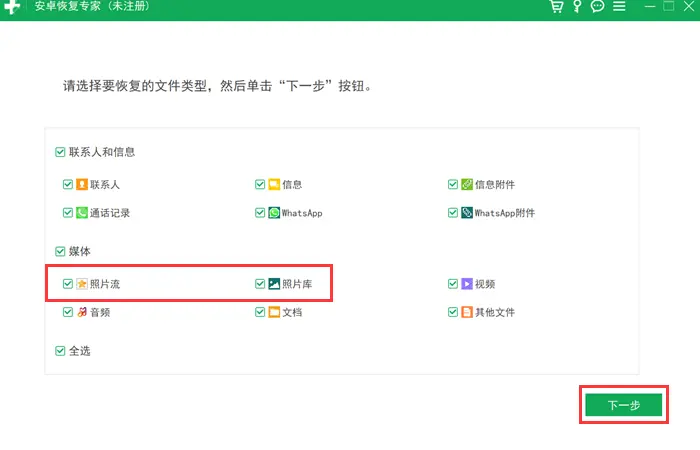This screenshot has width=700, height=450.
Task: Toggle the 全选 select-all checkbox
Action: point(60,351)
